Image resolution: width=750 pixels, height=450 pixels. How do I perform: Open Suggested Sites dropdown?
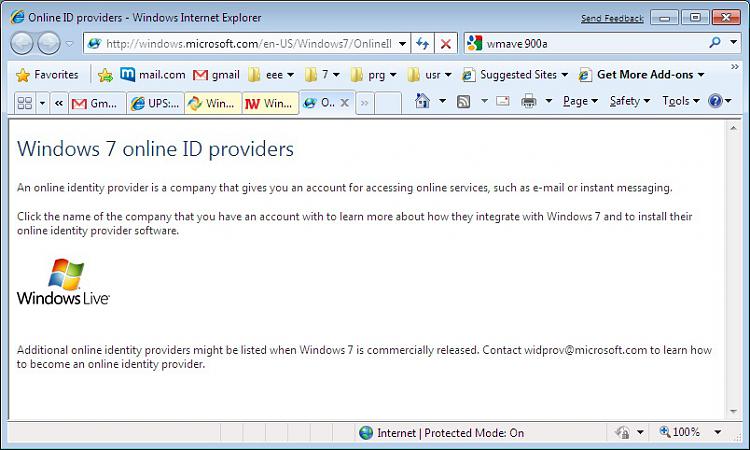[x=515, y=75]
